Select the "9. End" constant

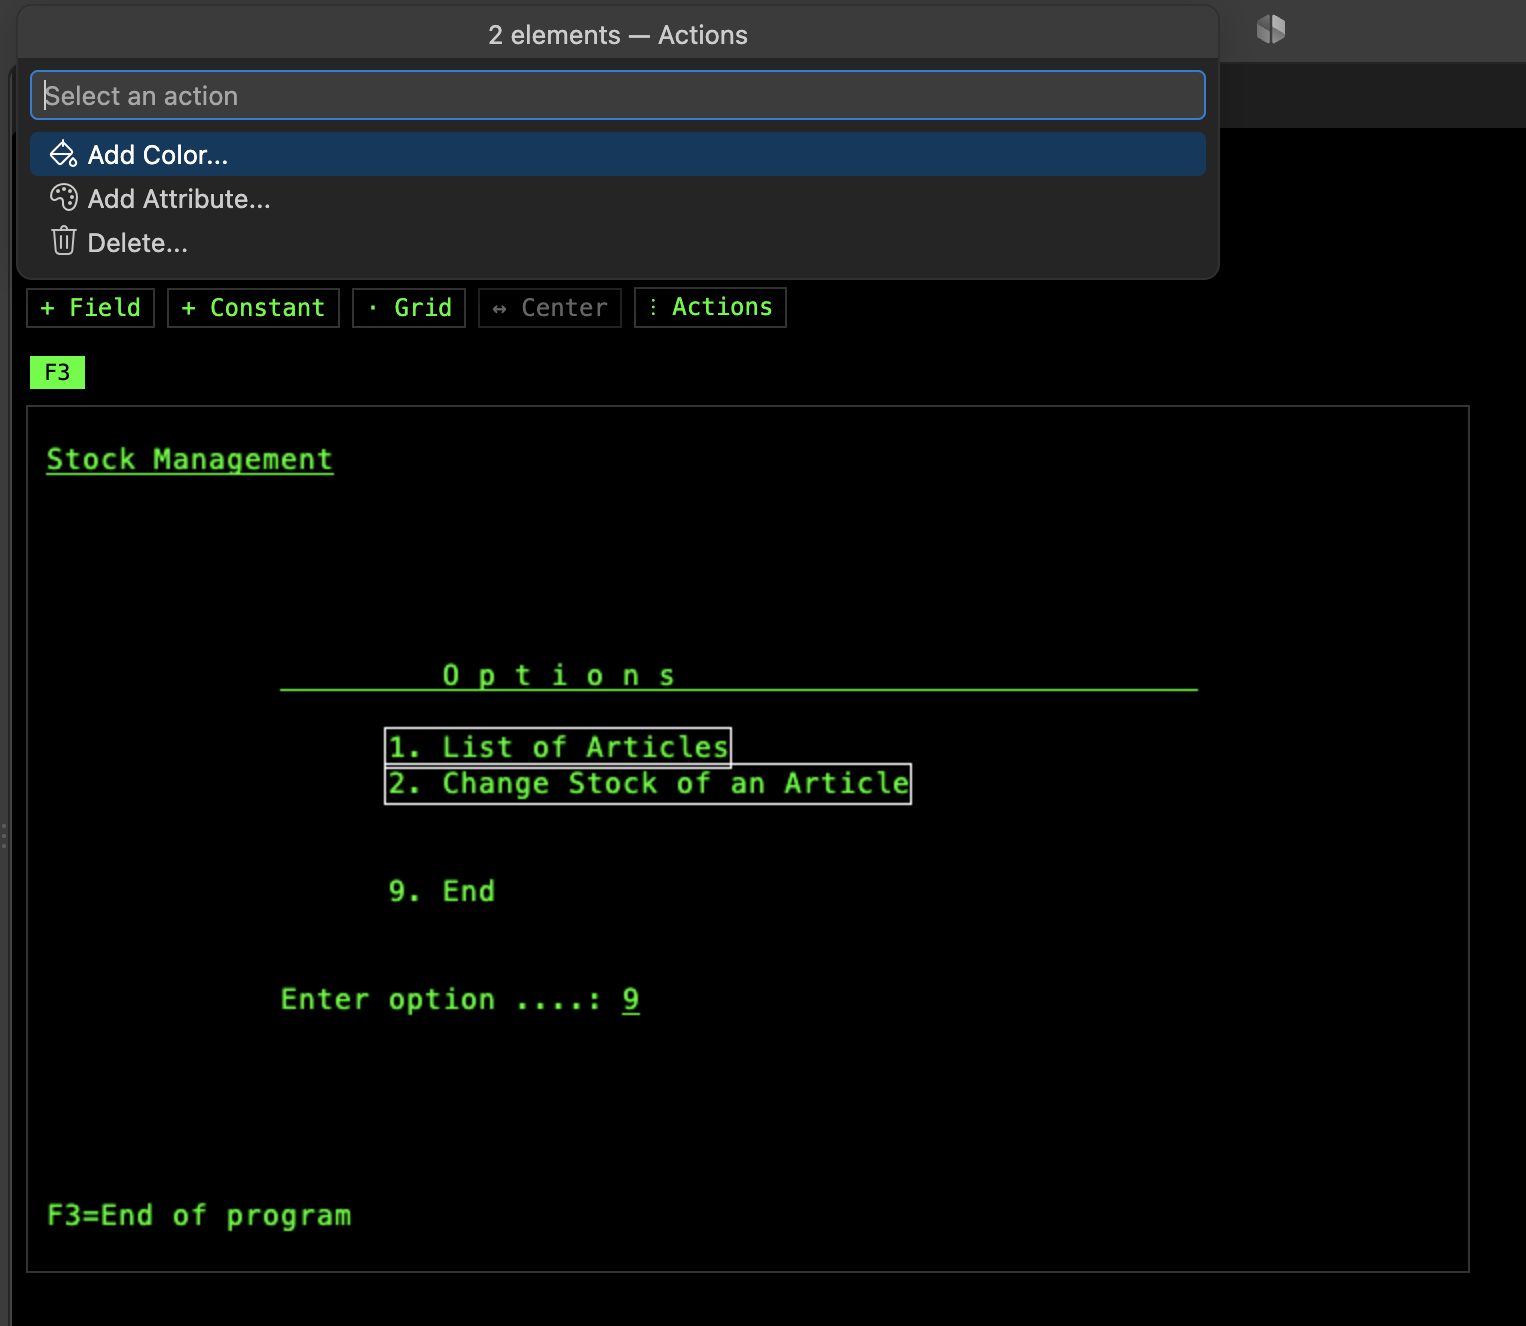[441, 891]
